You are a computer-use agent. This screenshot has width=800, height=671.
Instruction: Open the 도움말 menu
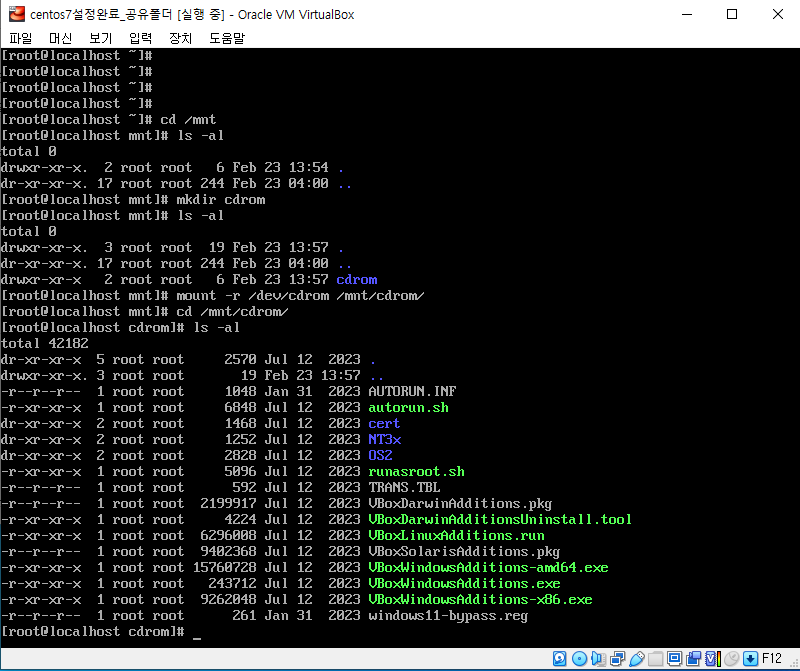pos(227,38)
